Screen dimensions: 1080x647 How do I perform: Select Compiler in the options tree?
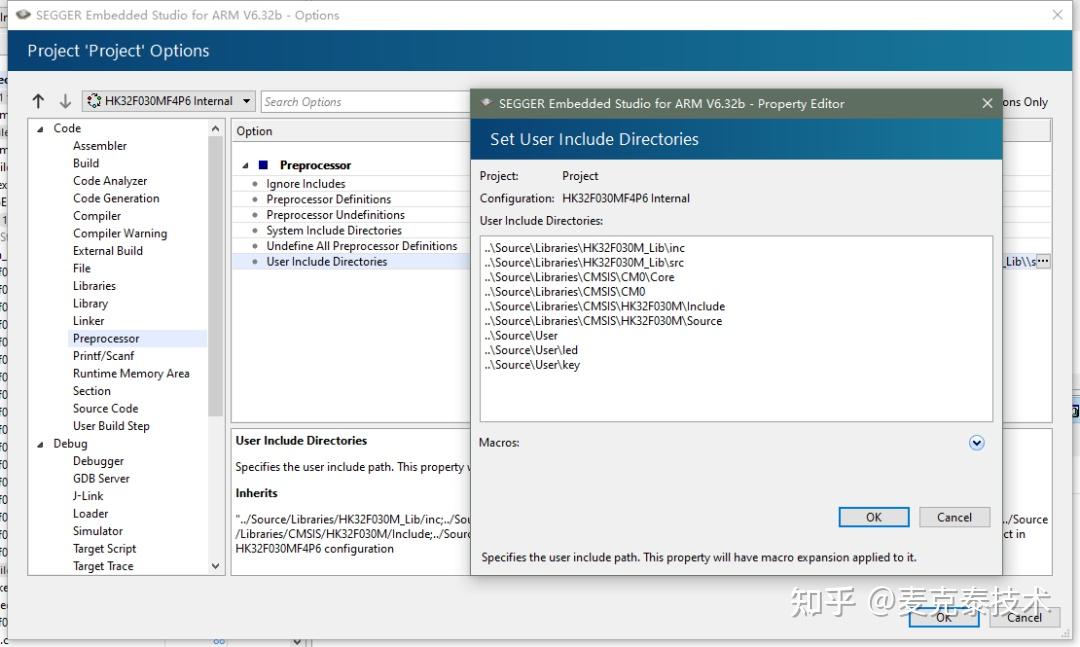(x=97, y=216)
